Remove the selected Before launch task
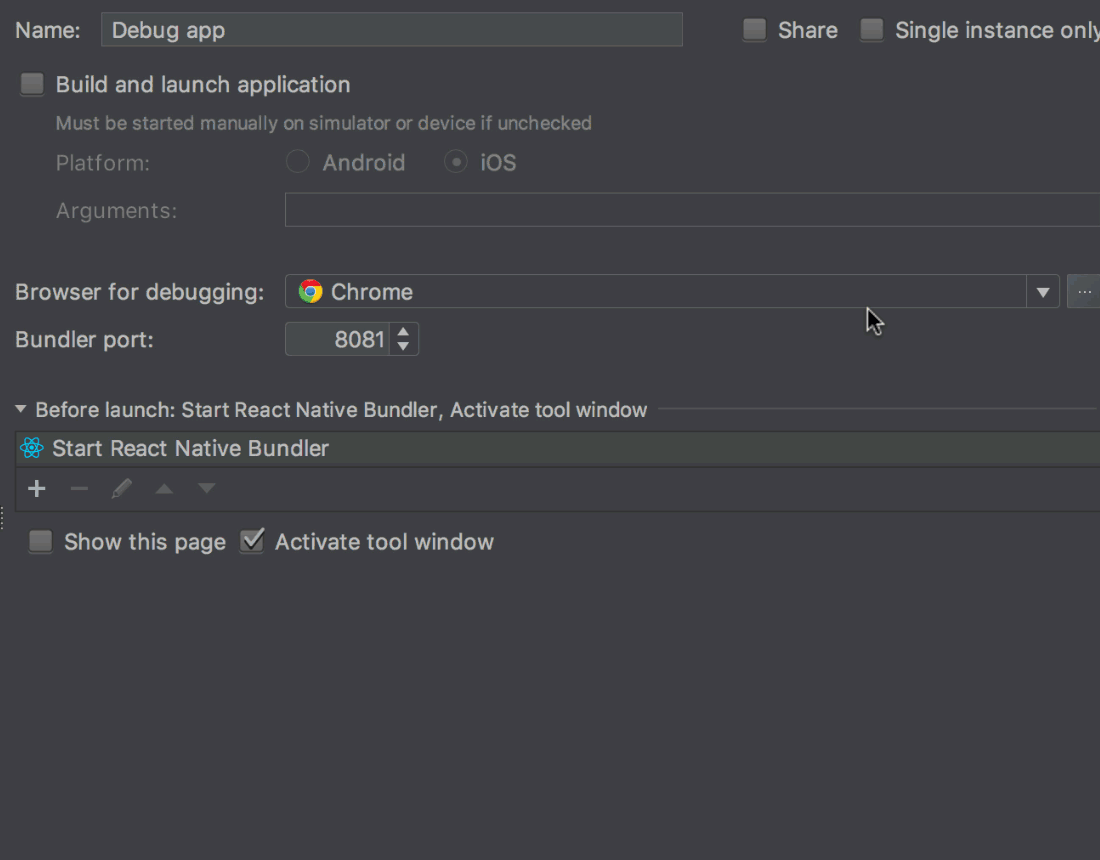 click(x=79, y=488)
